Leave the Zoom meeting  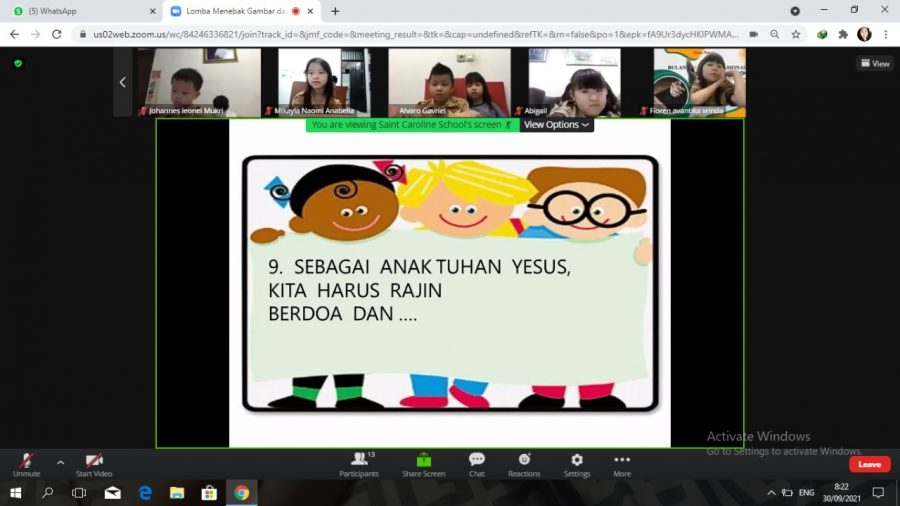(x=869, y=464)
